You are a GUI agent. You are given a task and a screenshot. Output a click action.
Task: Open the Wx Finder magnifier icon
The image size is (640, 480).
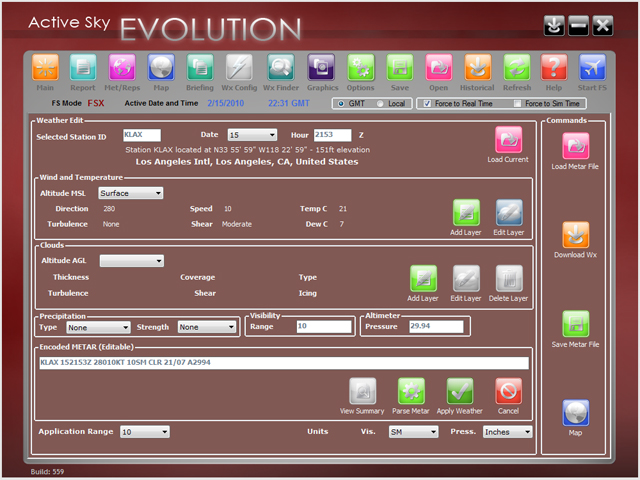(x=281, y=67)
